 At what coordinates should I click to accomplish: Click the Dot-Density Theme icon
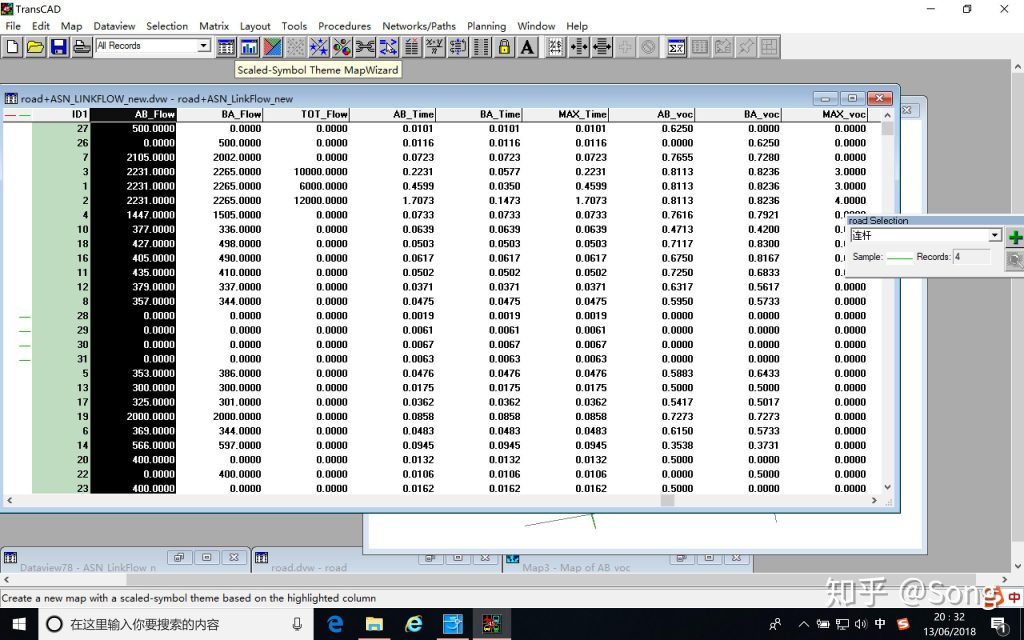[296, 47]
